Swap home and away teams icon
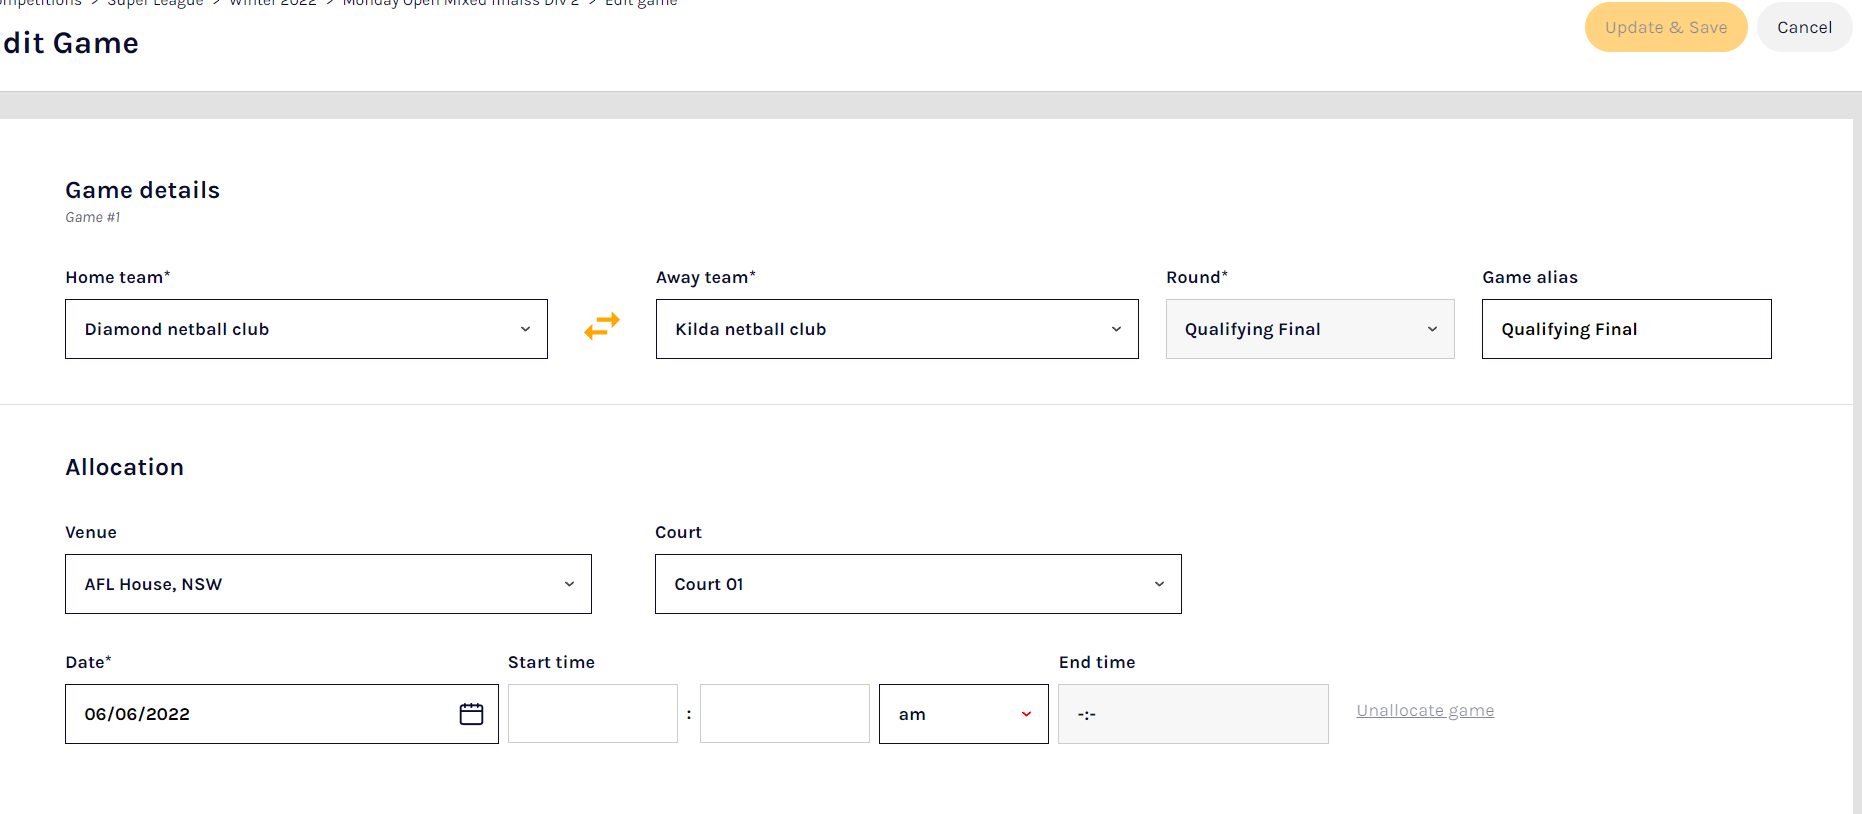Image resolution: width=1862 pixels, height=814 pixels. [602, 326]
